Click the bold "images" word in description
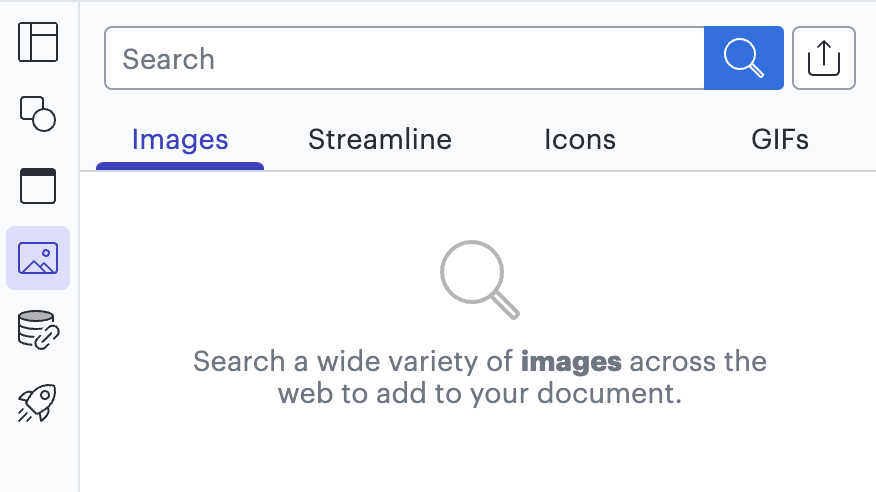 [x=571, y=361]
